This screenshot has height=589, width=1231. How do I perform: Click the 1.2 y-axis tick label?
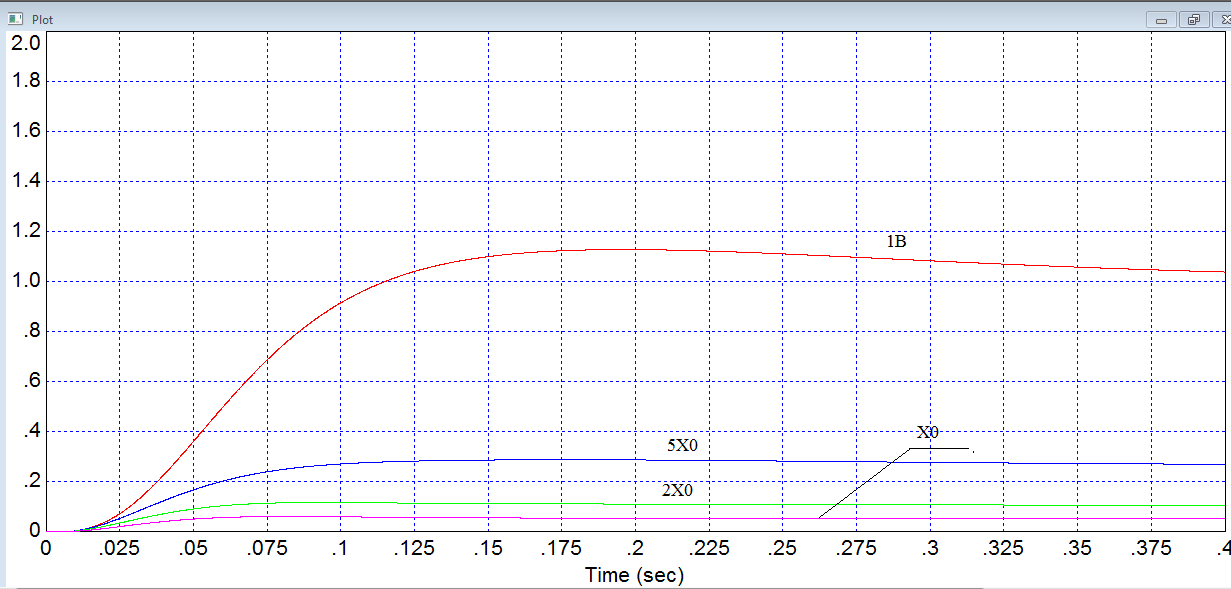click(25, 231)
